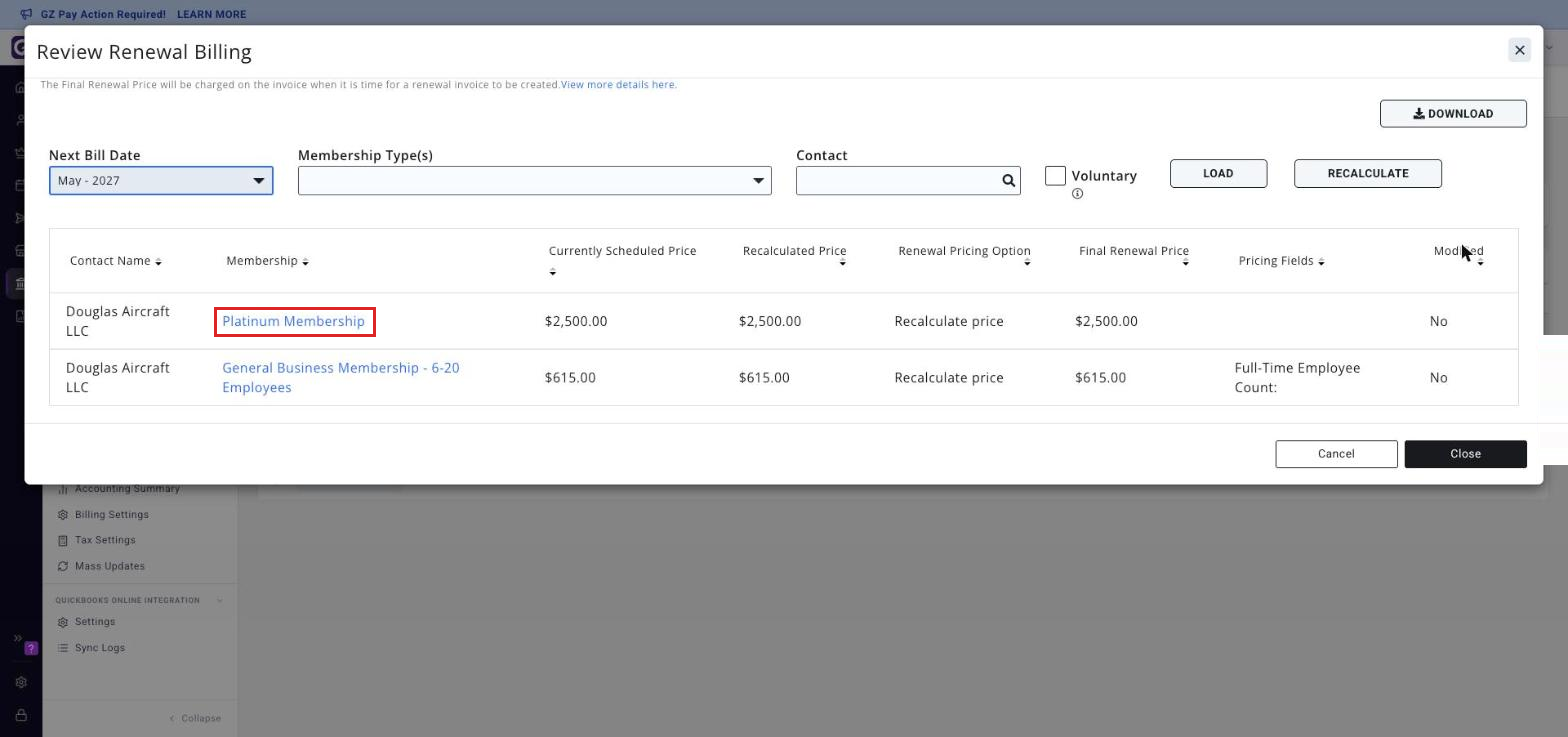Click the Tax Settings icon
The width and height of the screenshot is (1568, 737).
62,541
